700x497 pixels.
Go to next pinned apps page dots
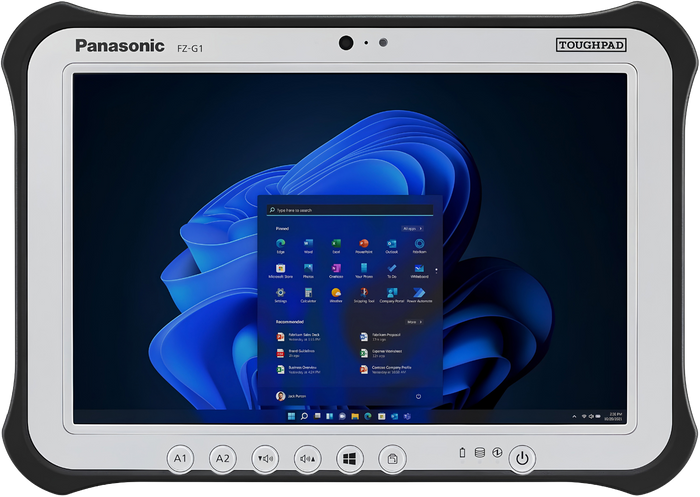[436, 271]
